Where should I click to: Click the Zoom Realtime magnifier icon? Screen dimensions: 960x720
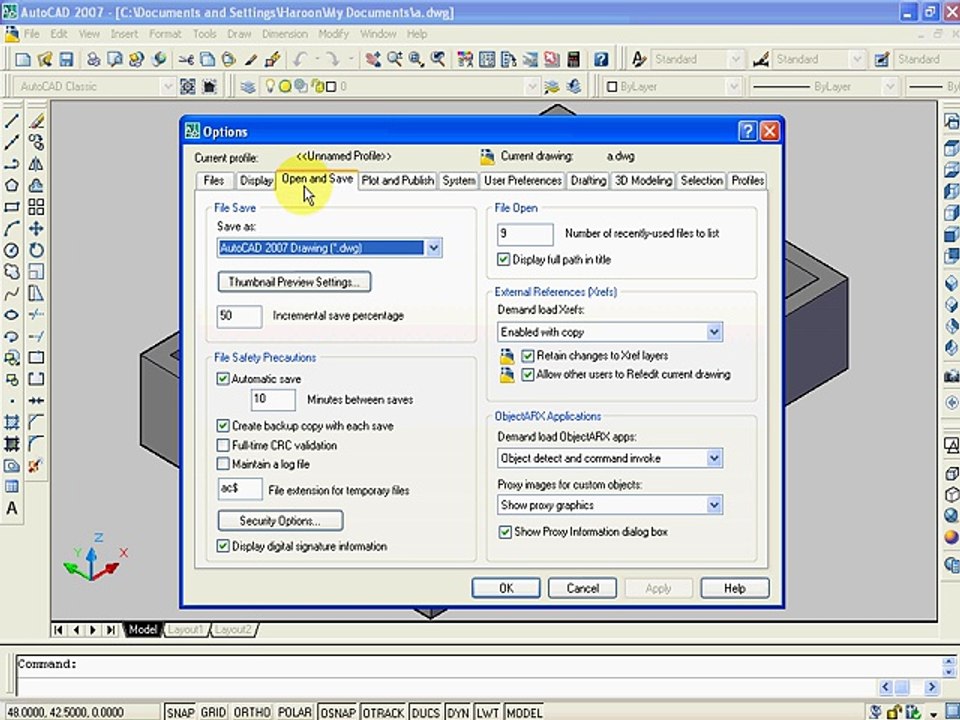394,59
